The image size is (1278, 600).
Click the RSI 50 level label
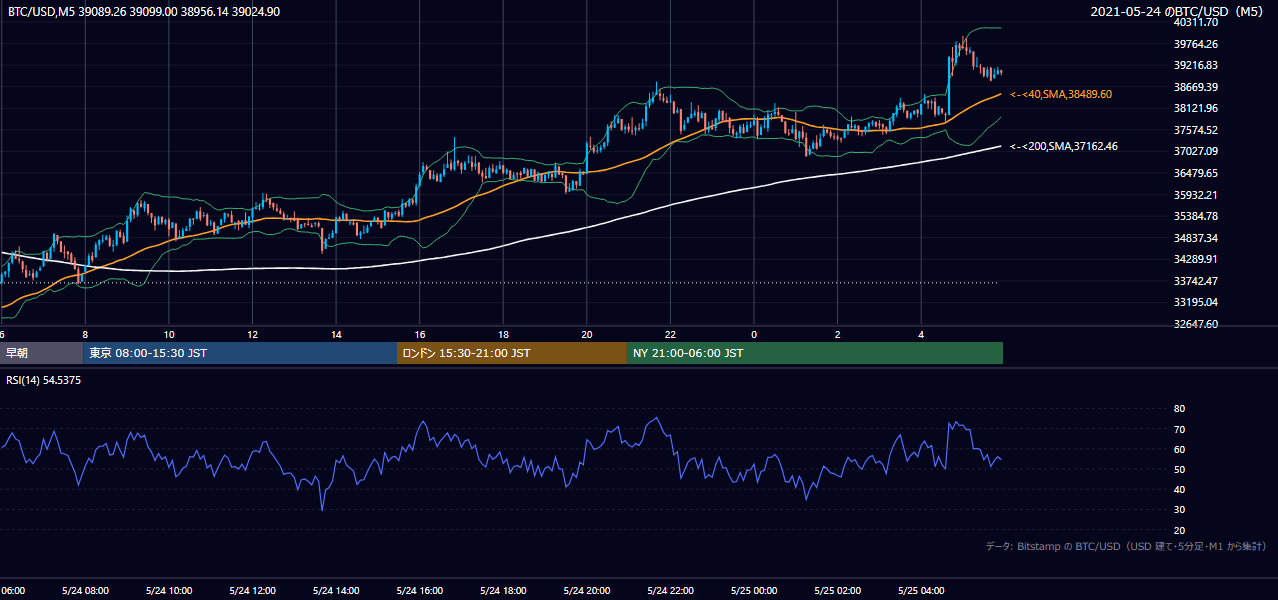click(x=1179, y=470)
